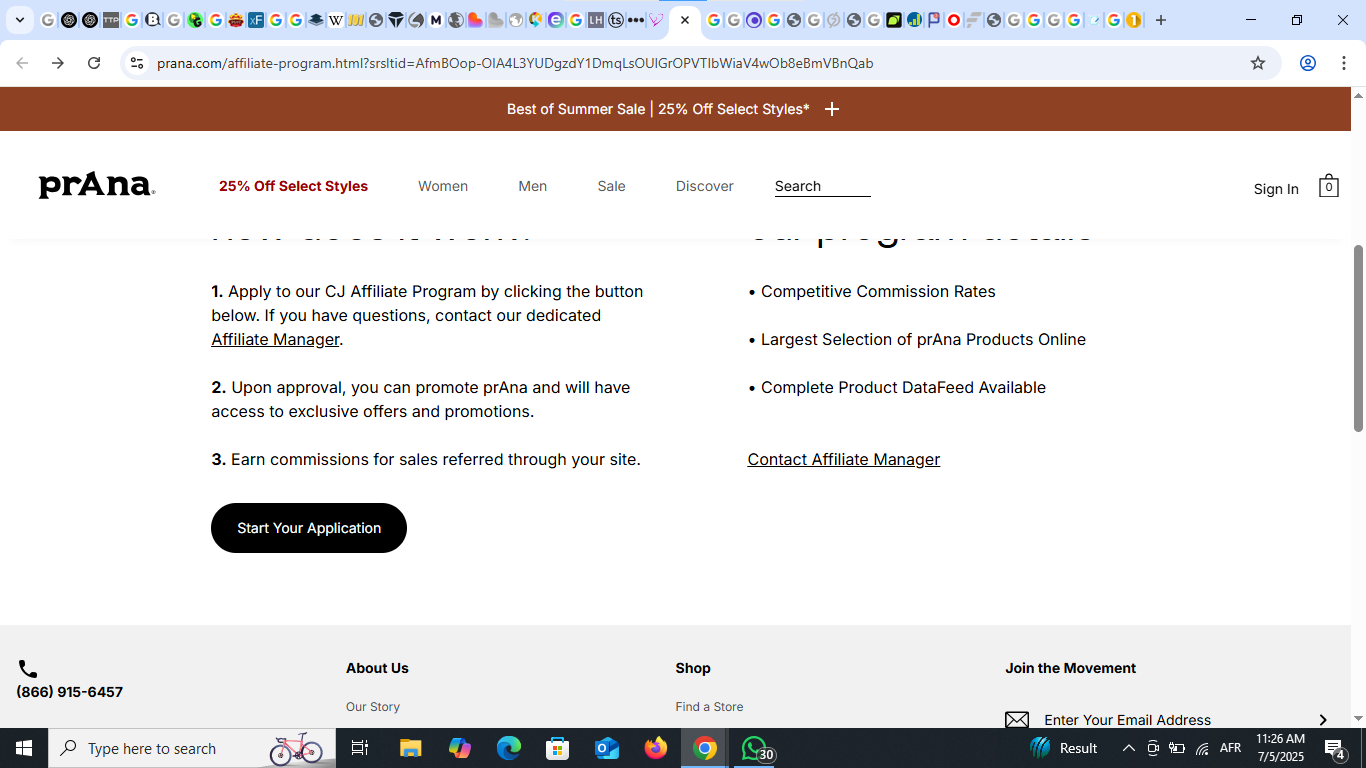Click Sign In

1276,189
